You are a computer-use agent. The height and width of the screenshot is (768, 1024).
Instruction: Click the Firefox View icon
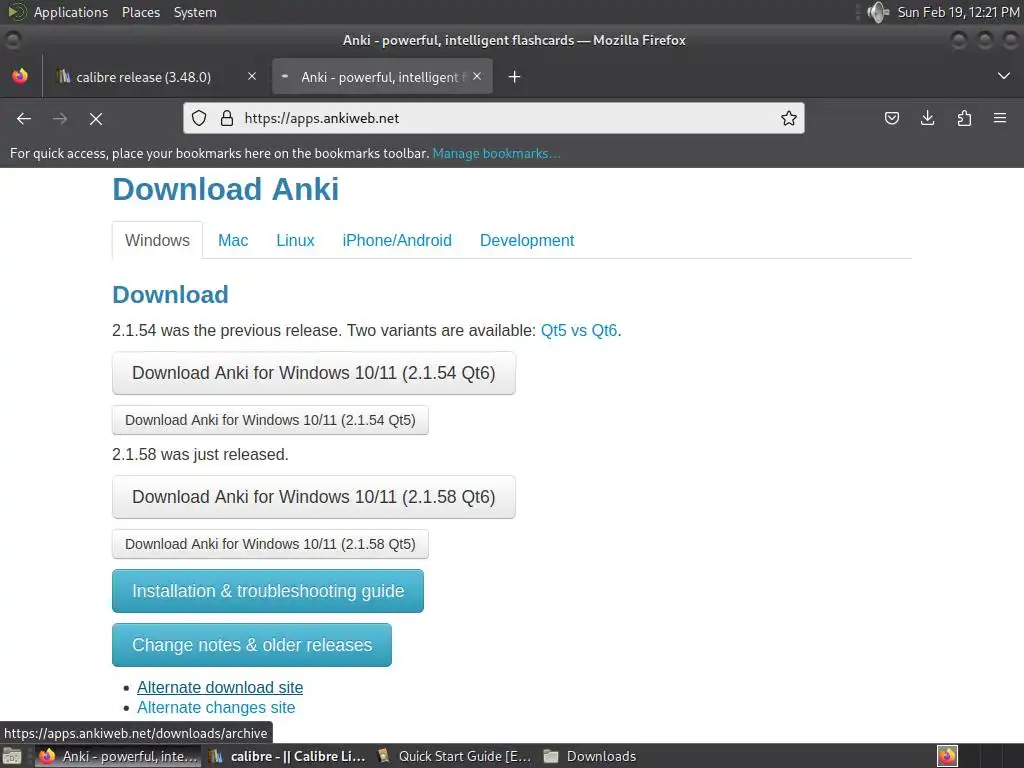20,76
